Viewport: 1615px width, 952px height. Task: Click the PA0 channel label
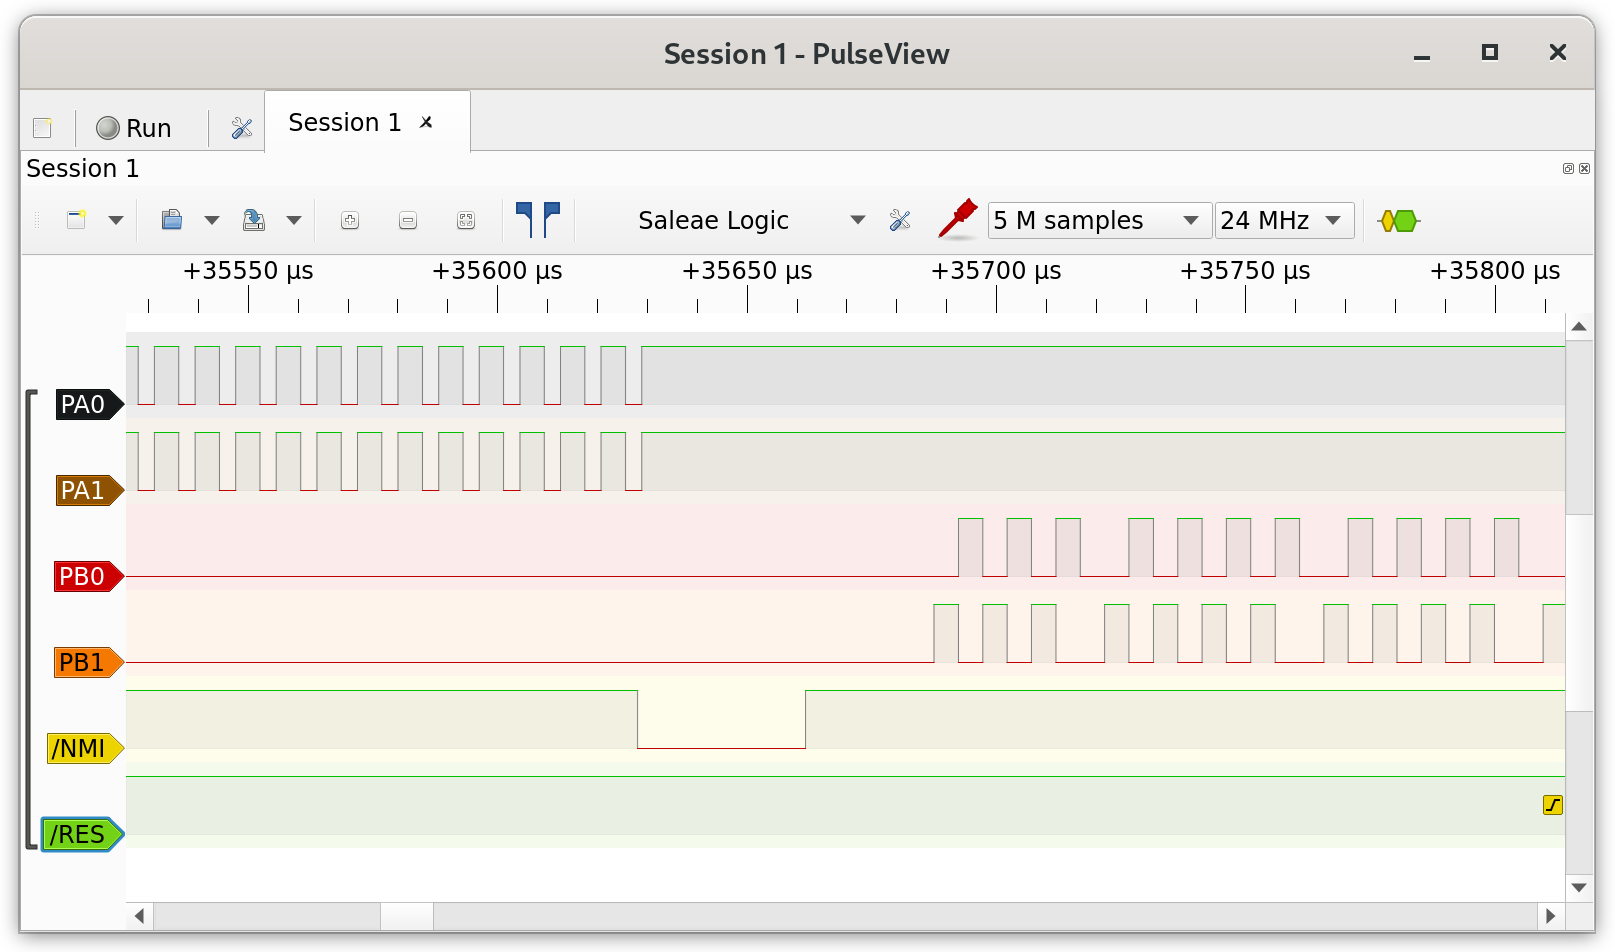(x=84, y=405)
